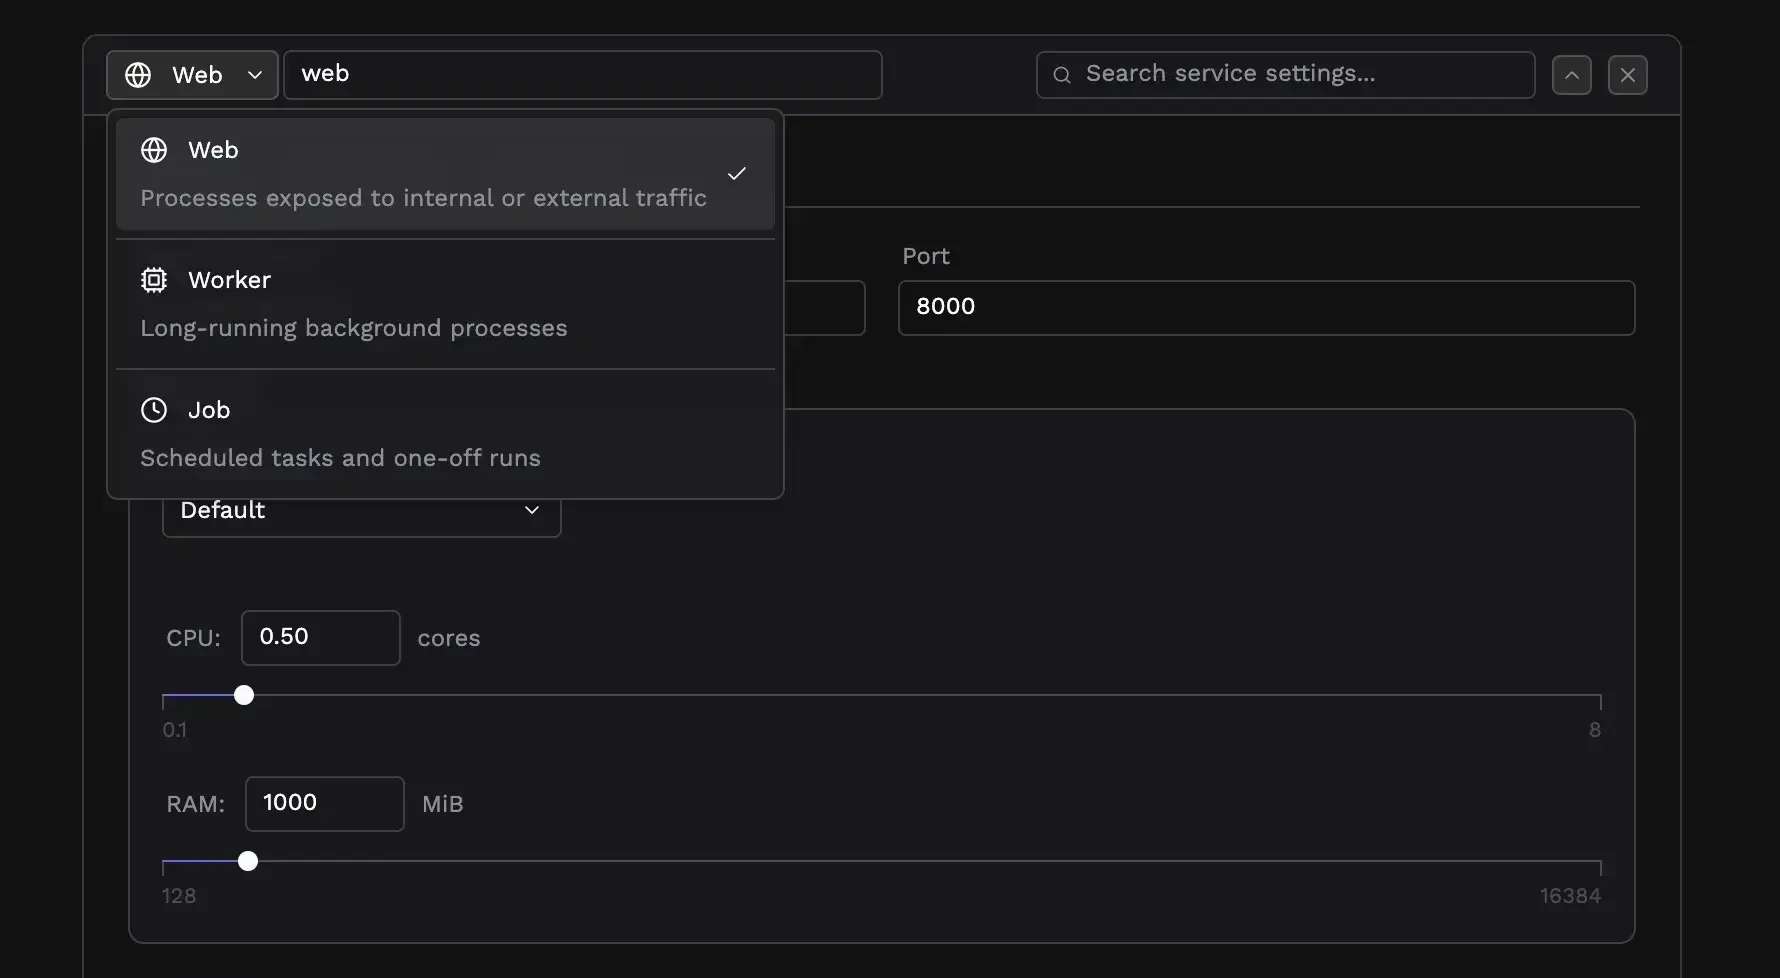Click the RAM input showing 1000
Viewport: 1780px width, 978px height.
click(323, 803)
